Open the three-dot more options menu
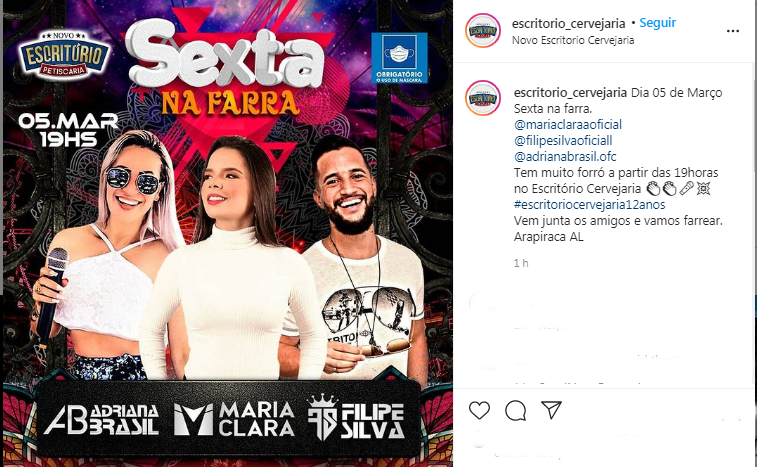 pyautogui.click(x=732, y=31)
